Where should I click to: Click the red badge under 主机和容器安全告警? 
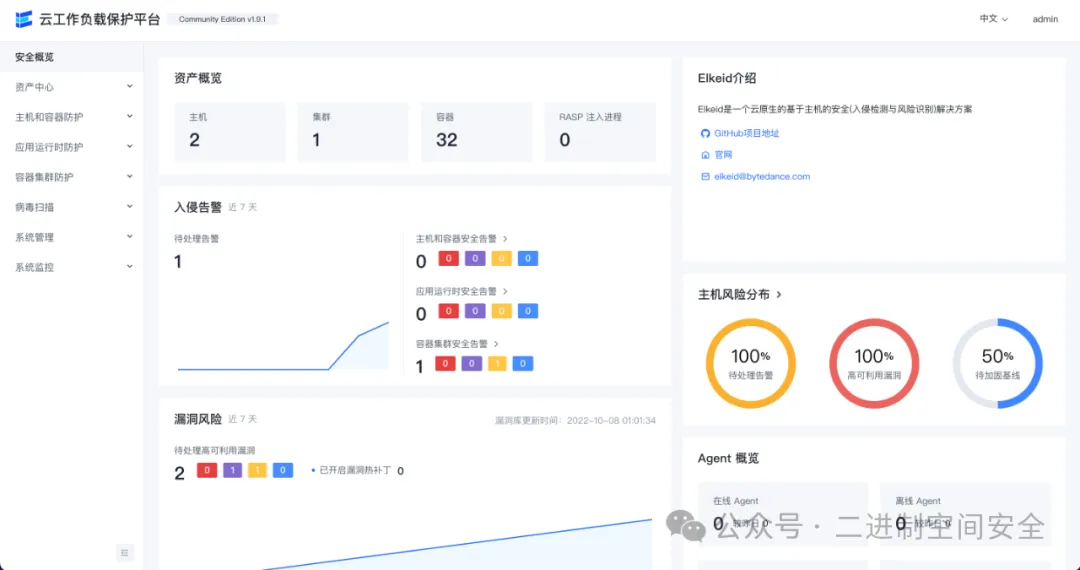[x=449, y=259]
